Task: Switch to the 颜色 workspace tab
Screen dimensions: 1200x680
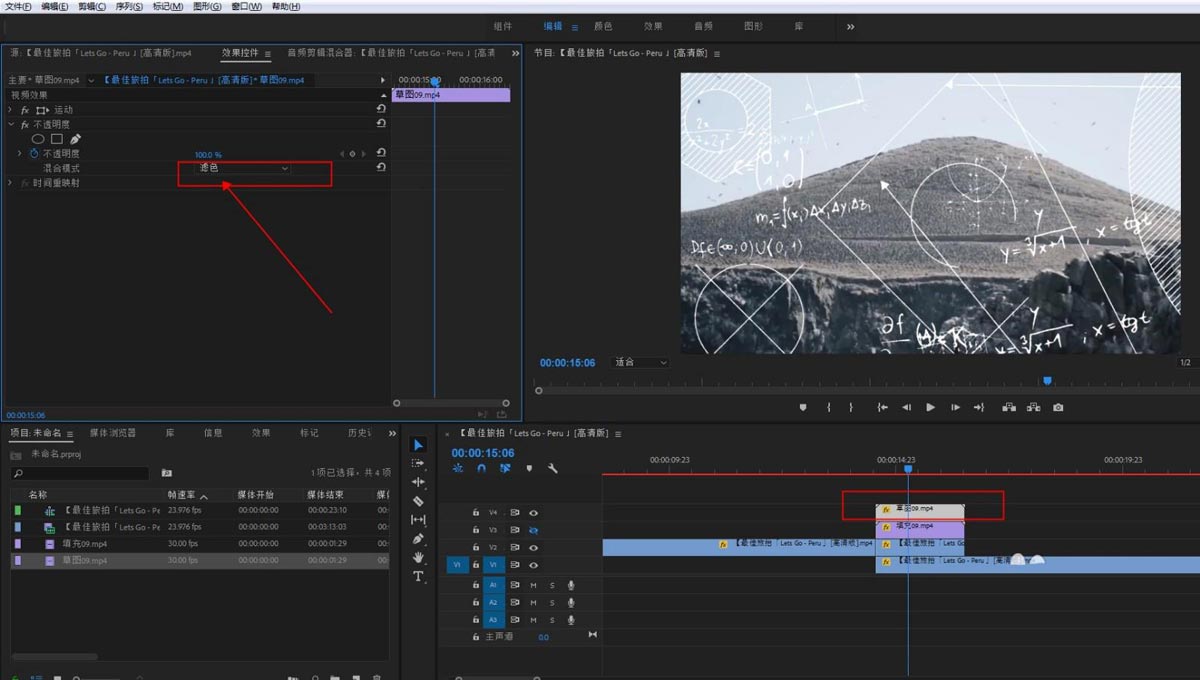Action: click(x=603, y=26)
